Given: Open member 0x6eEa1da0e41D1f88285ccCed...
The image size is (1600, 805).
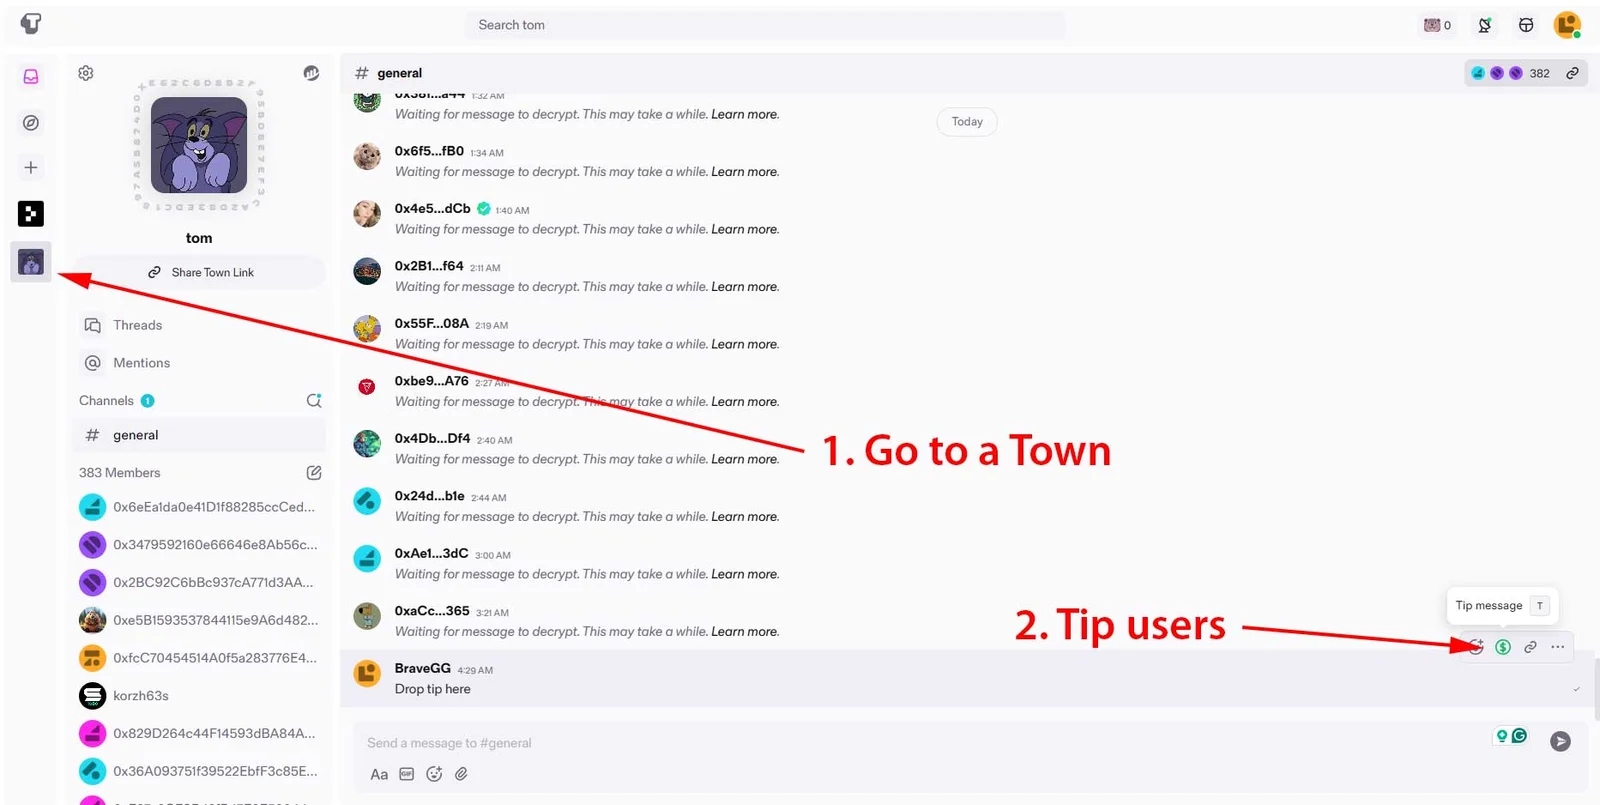Looking at the screenshot, I should [x=200, y=507].
